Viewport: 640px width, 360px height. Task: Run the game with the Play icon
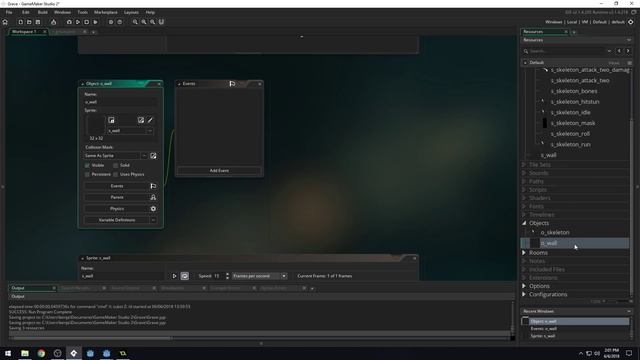78,22
